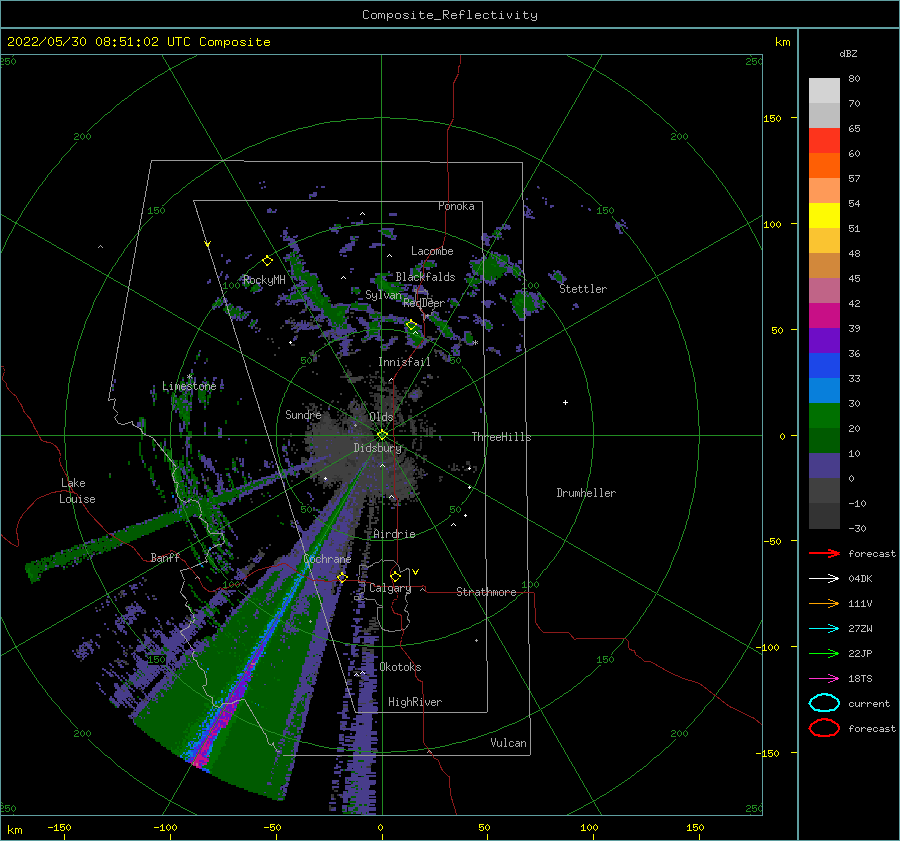Image resolution: width=900 pixels, height=841 pixels.
Task: Click the Stettler label on the map
Action: [583, 289]
